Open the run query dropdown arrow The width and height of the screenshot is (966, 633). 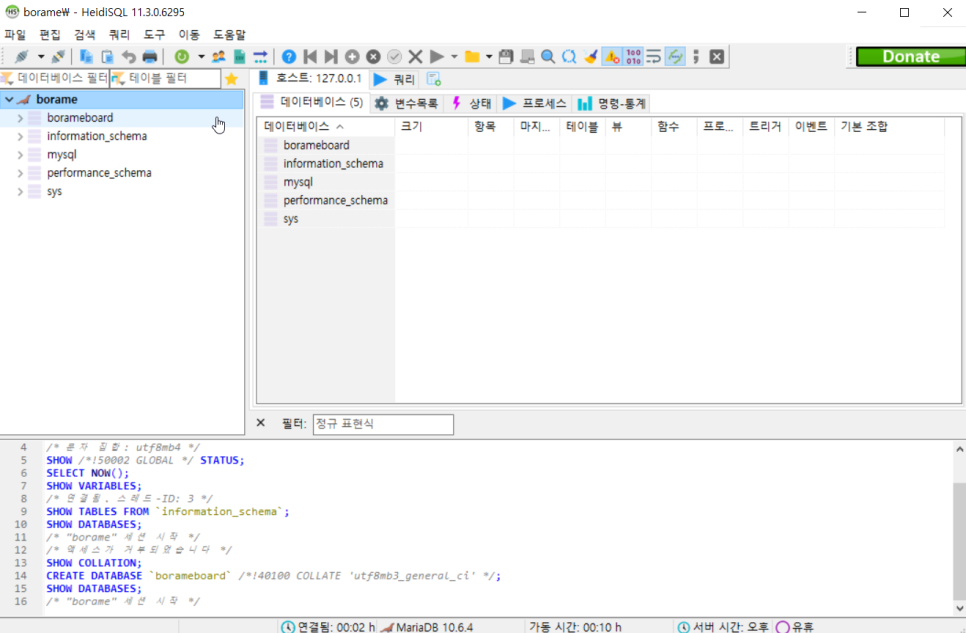point(455,57)
